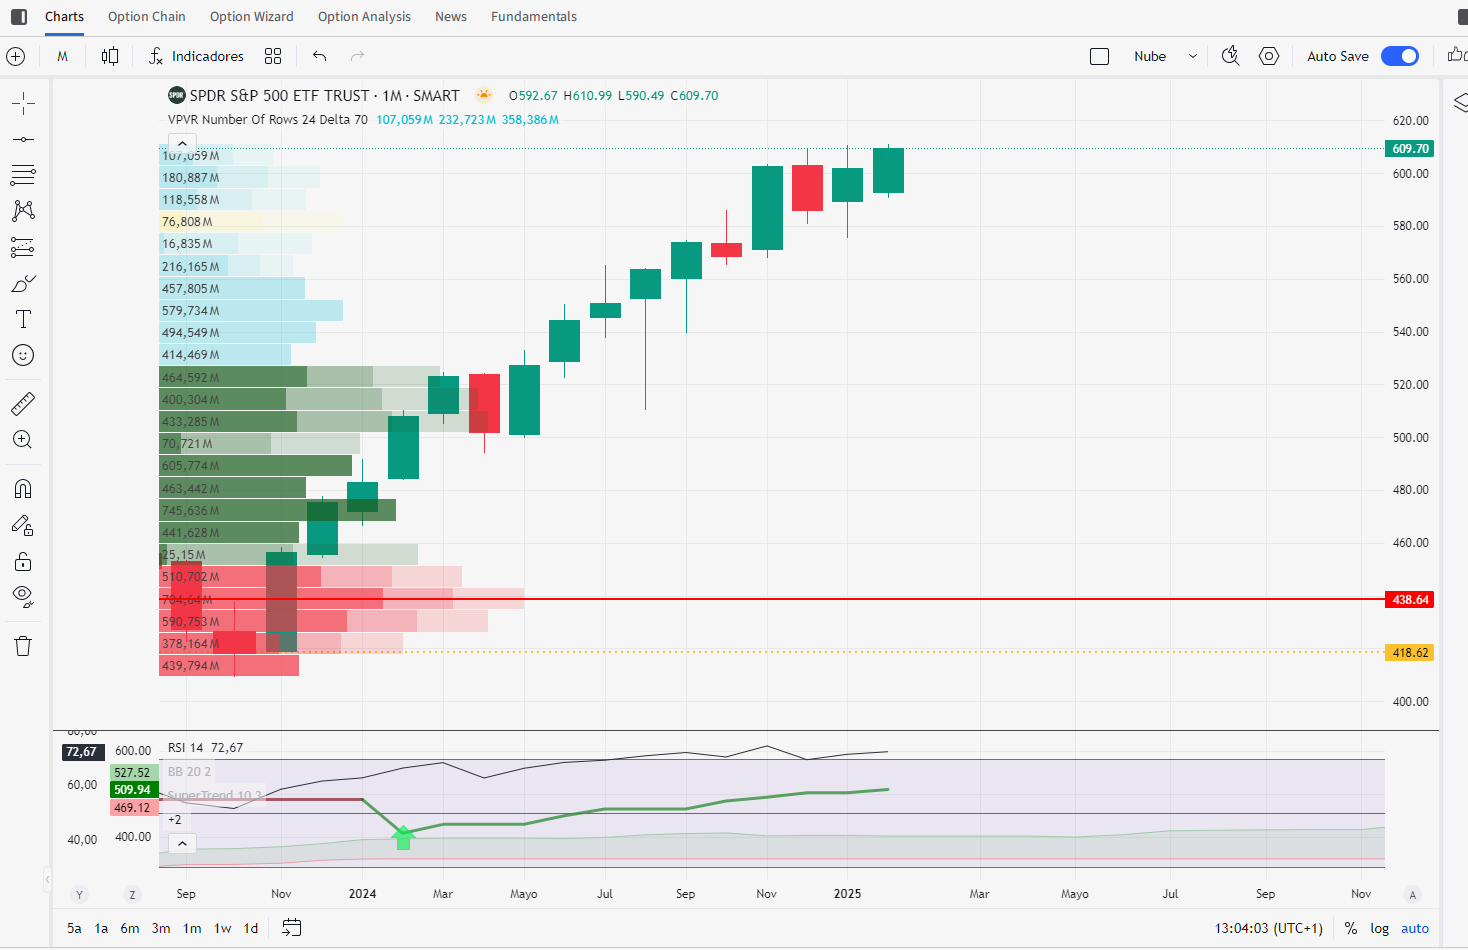Select the crosshair cursor tool
This screenshot has width=1468, height=950.
click(23, 103)
